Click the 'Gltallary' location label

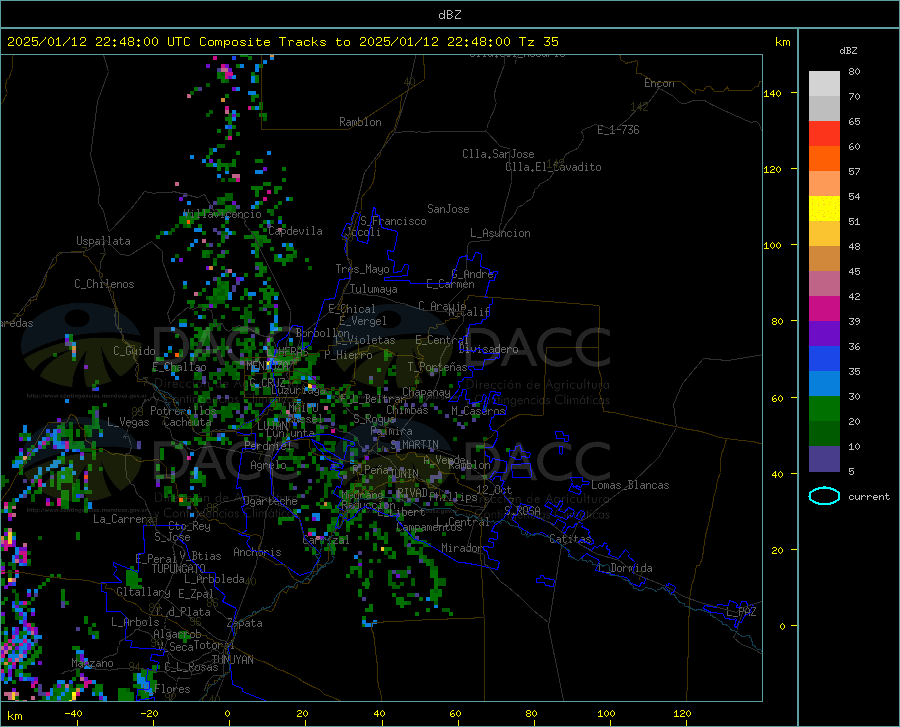click(x=143, y=592)
